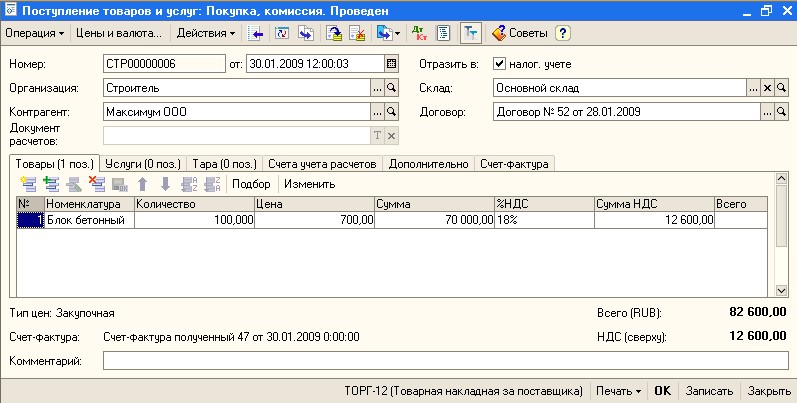Switch to the Дополнительно tab

pos(428,164)
